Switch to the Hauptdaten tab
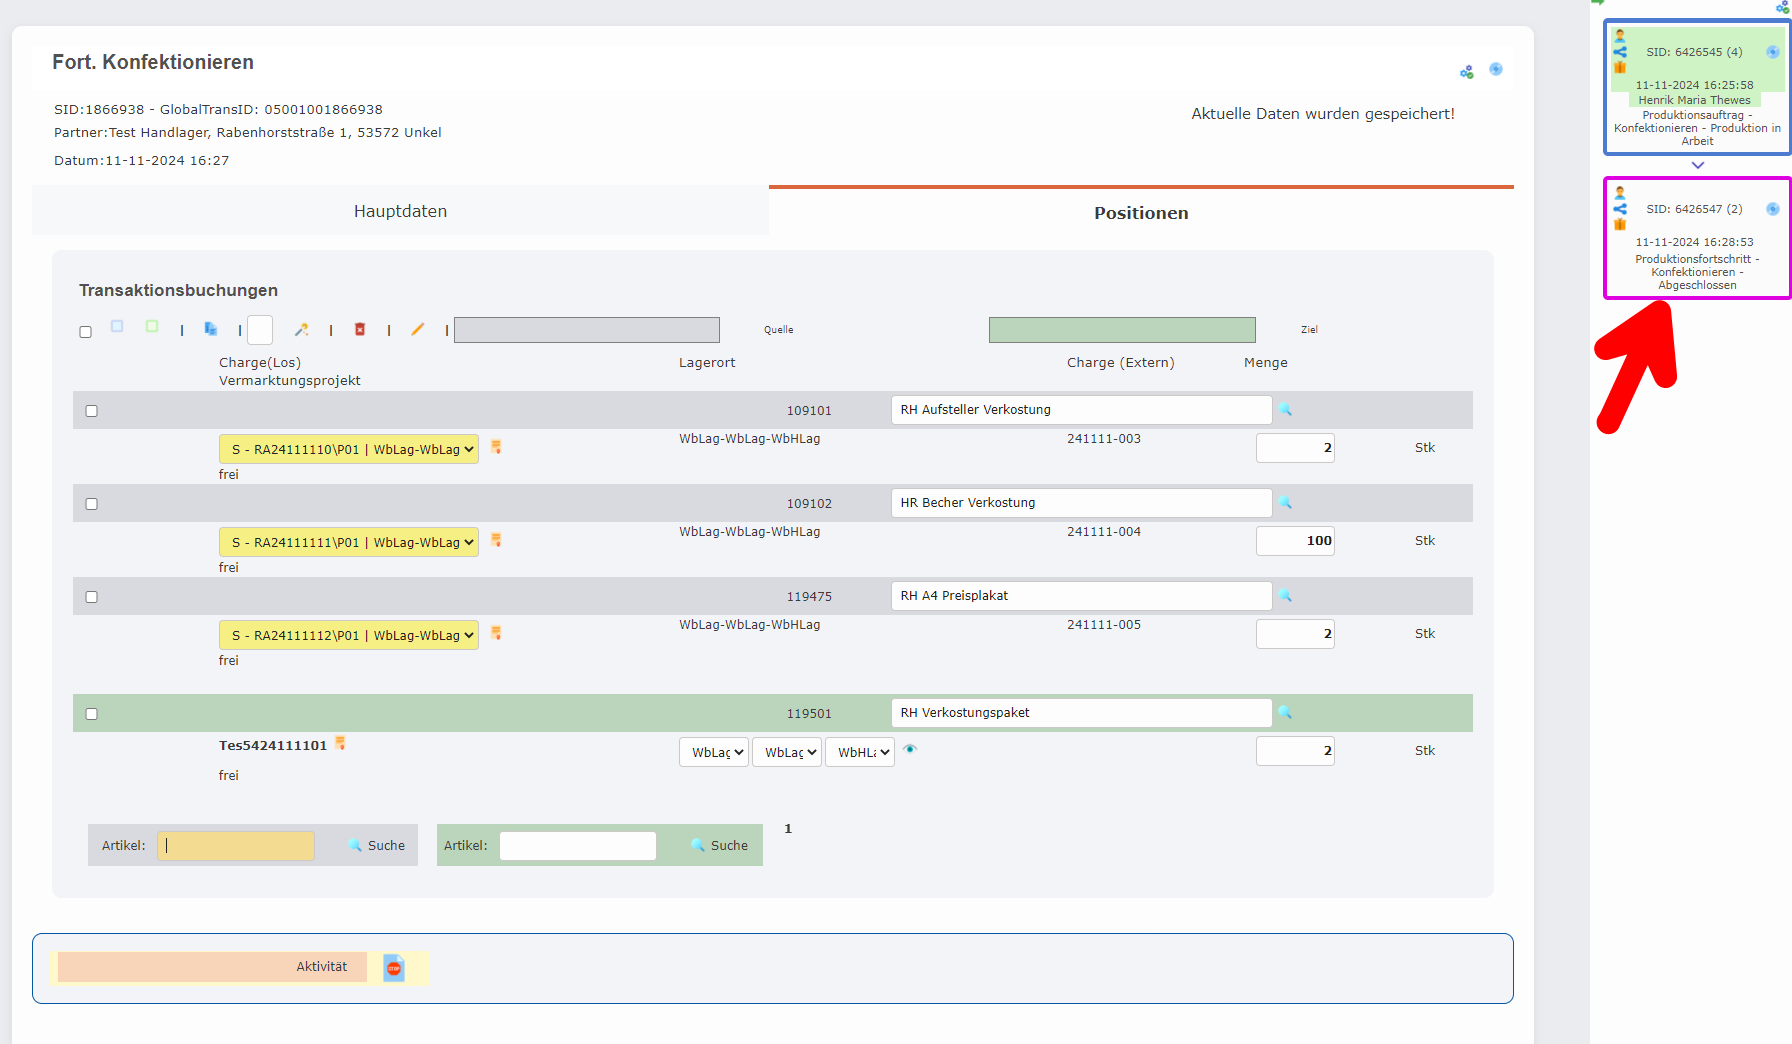The image size is (1792, 1044). point(400,211)
